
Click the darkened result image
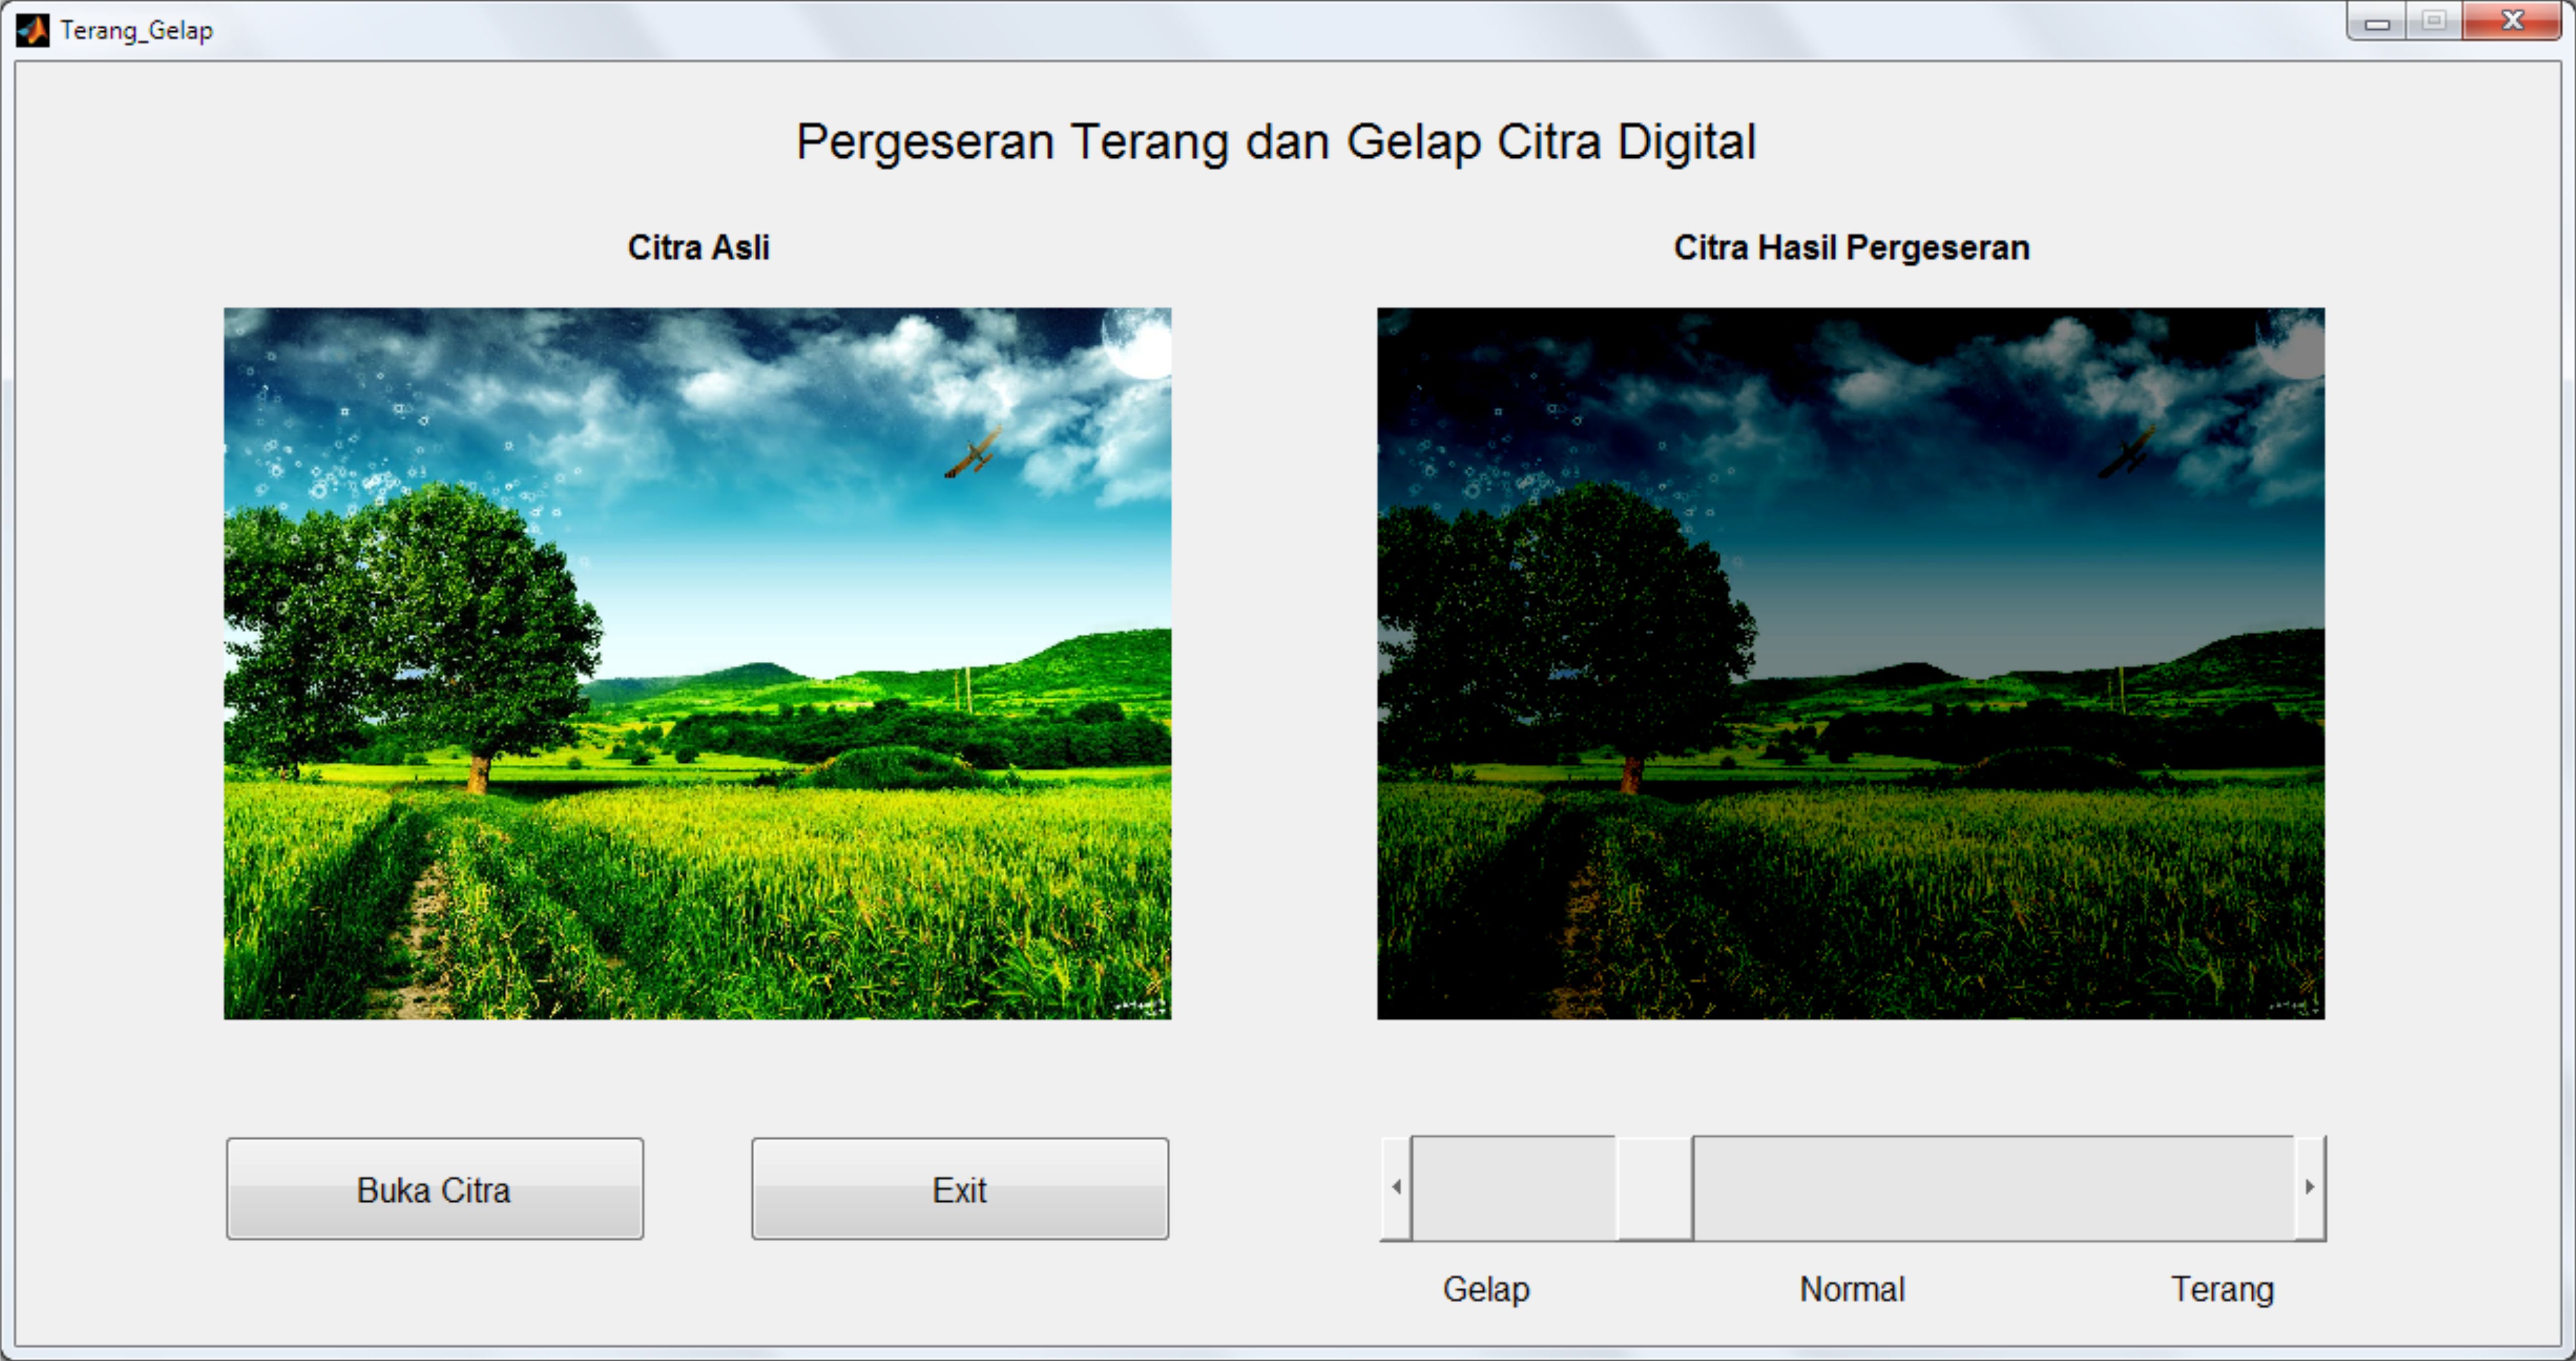click(x=1850, y=663)
